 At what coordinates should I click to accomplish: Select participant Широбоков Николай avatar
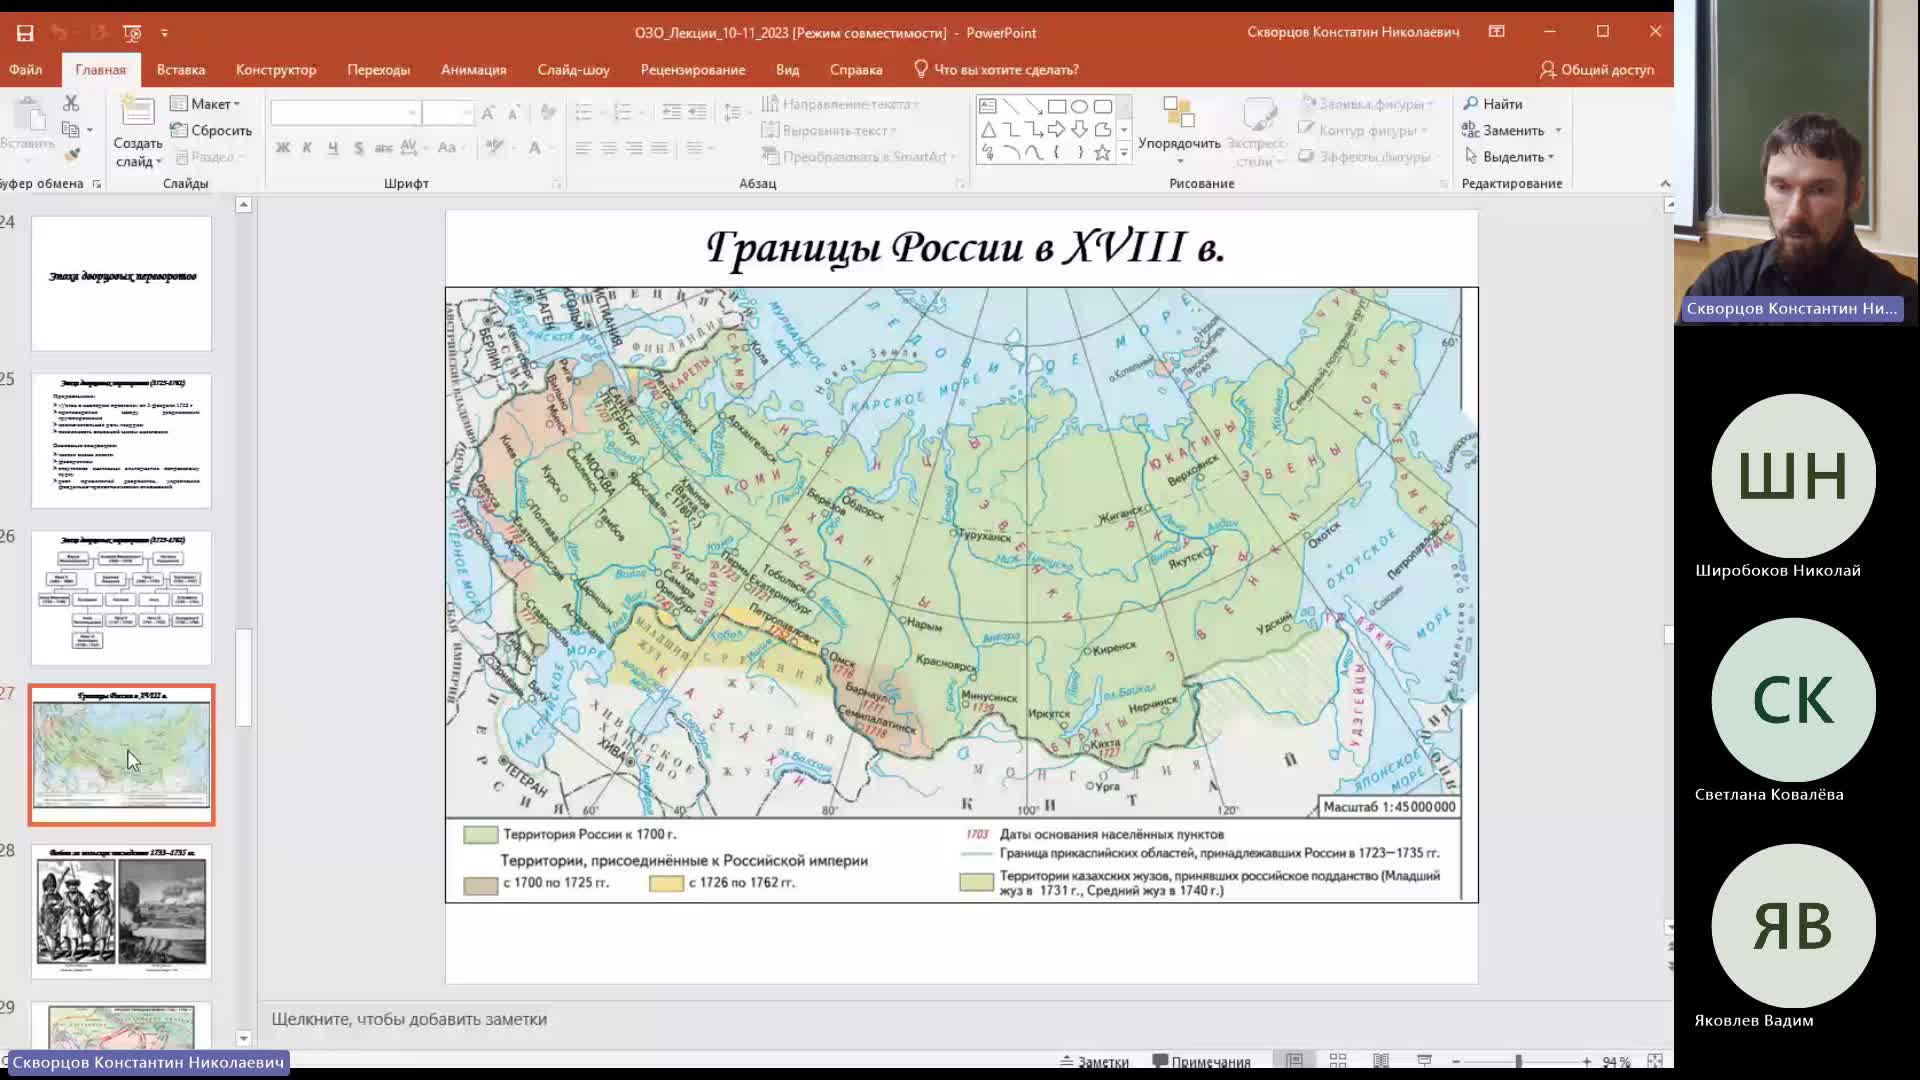pyautogui.click(x=1793, y=476)
